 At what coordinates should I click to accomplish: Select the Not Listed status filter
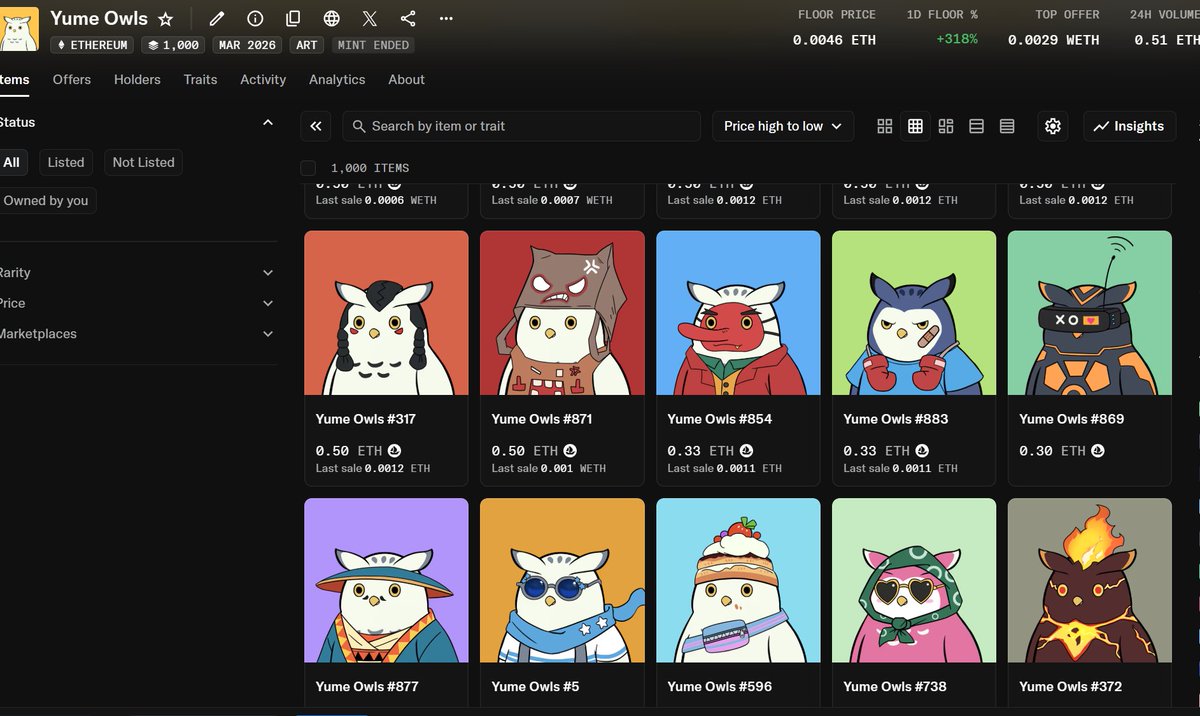[x=143, y=162]
